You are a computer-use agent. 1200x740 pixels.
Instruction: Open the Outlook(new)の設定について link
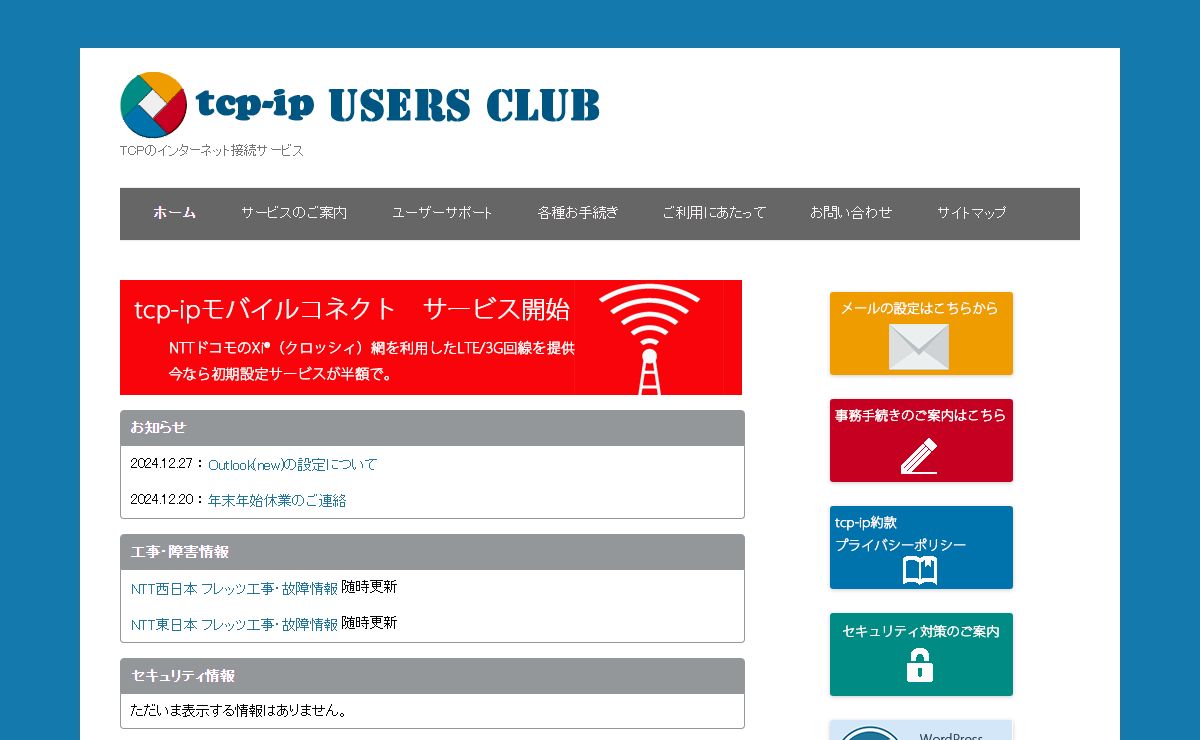point(292,465)
